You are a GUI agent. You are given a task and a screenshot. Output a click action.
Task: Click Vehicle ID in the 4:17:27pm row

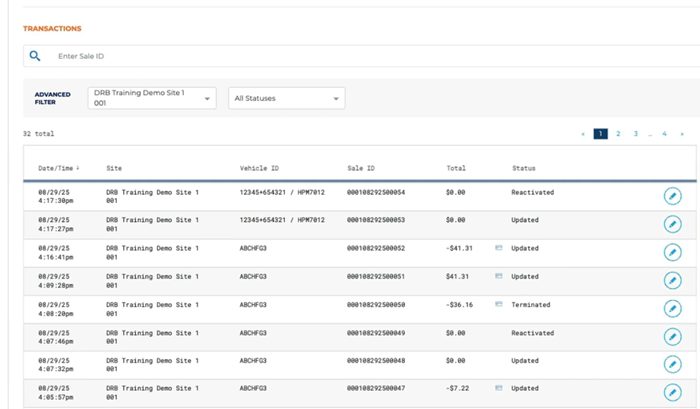coord(282,220)
